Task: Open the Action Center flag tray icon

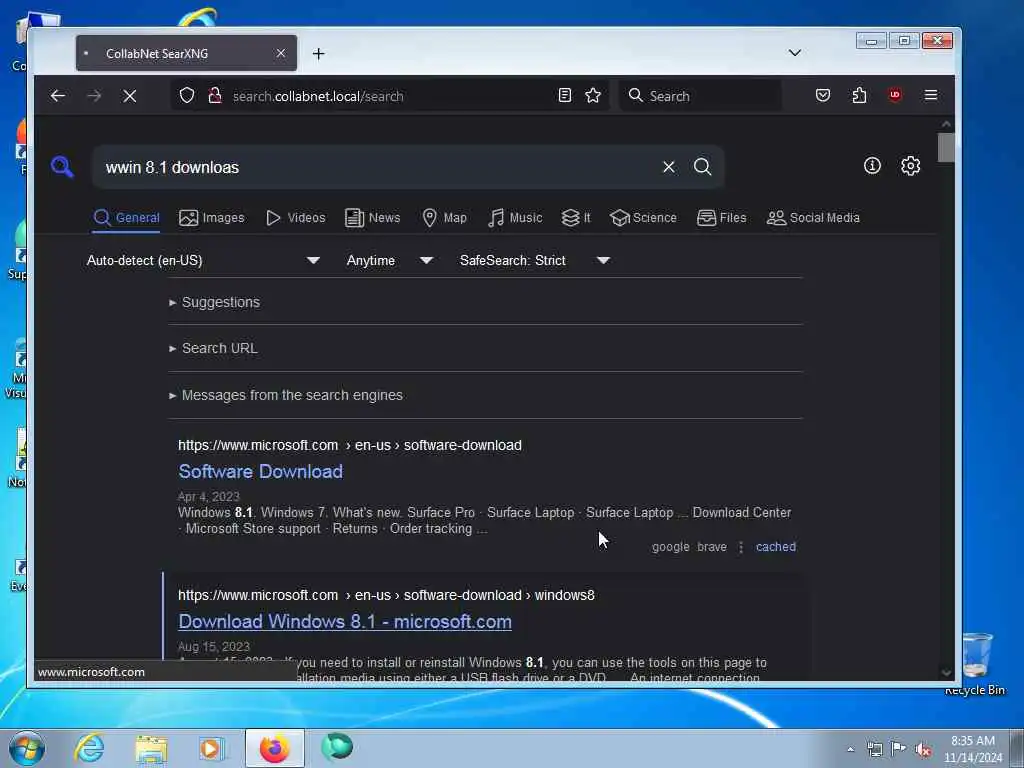Action: [x=899, y=749]
